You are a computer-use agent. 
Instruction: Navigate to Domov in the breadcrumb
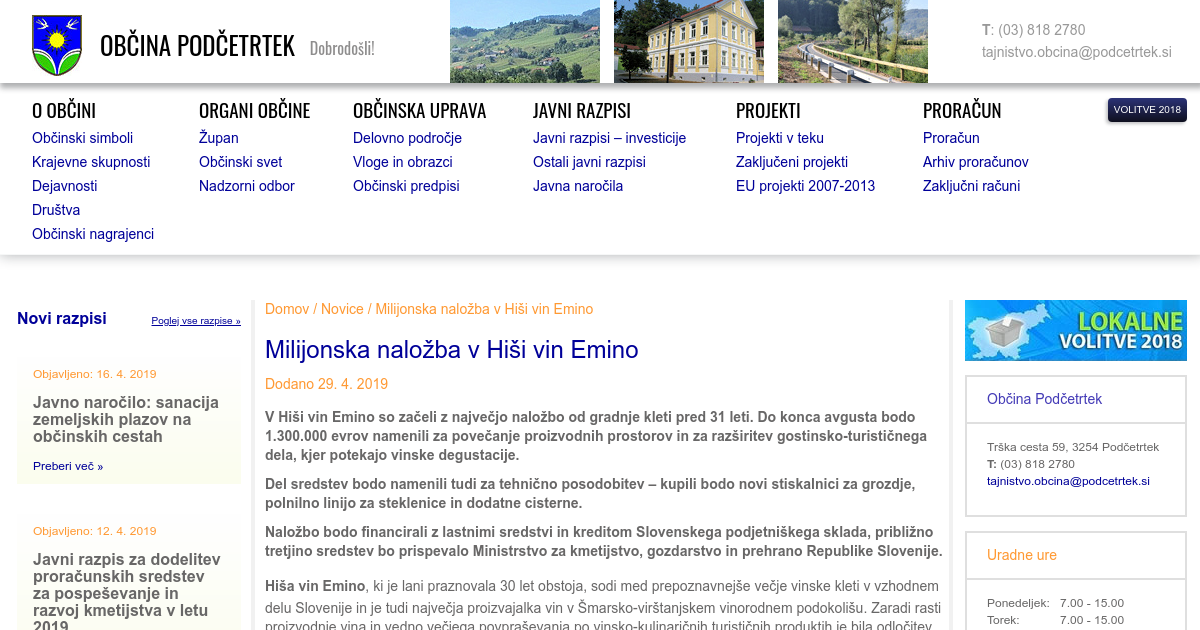tap(286, 309)
